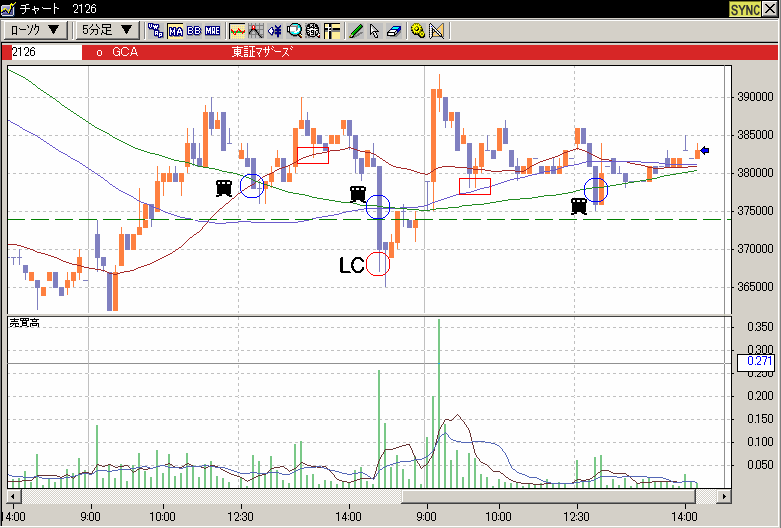Toggle the MA moving average indicator
This screenshot has height=528, width=781.
(175, 31)
